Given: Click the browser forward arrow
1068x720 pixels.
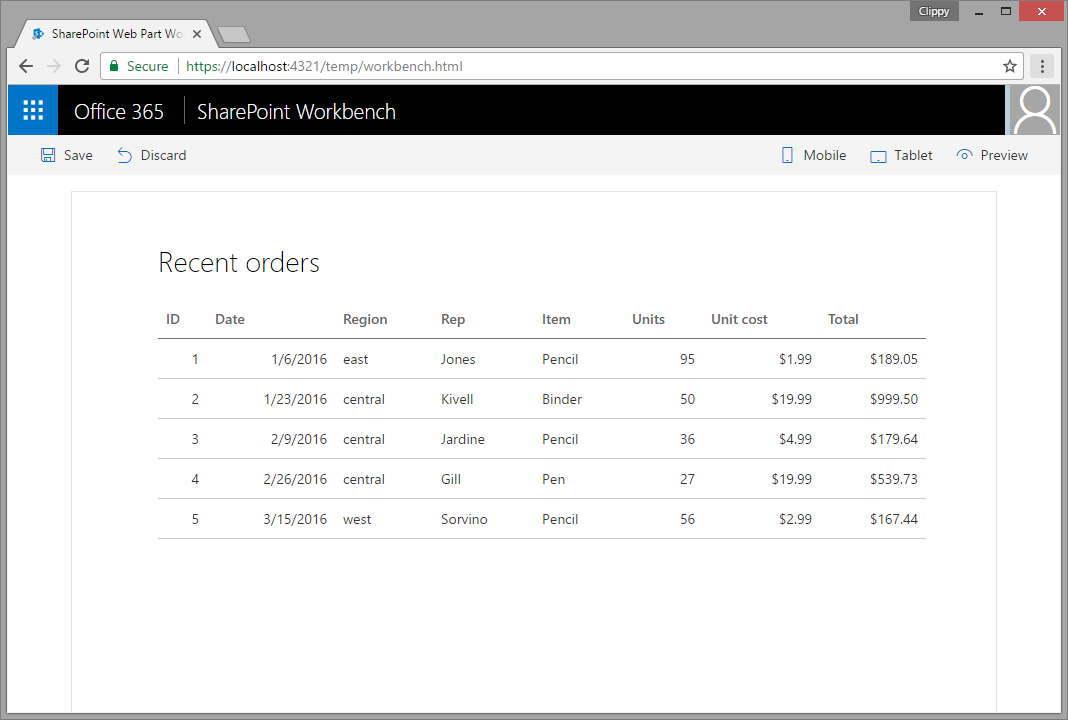Looking at the screenshot, I should [54, 66].
